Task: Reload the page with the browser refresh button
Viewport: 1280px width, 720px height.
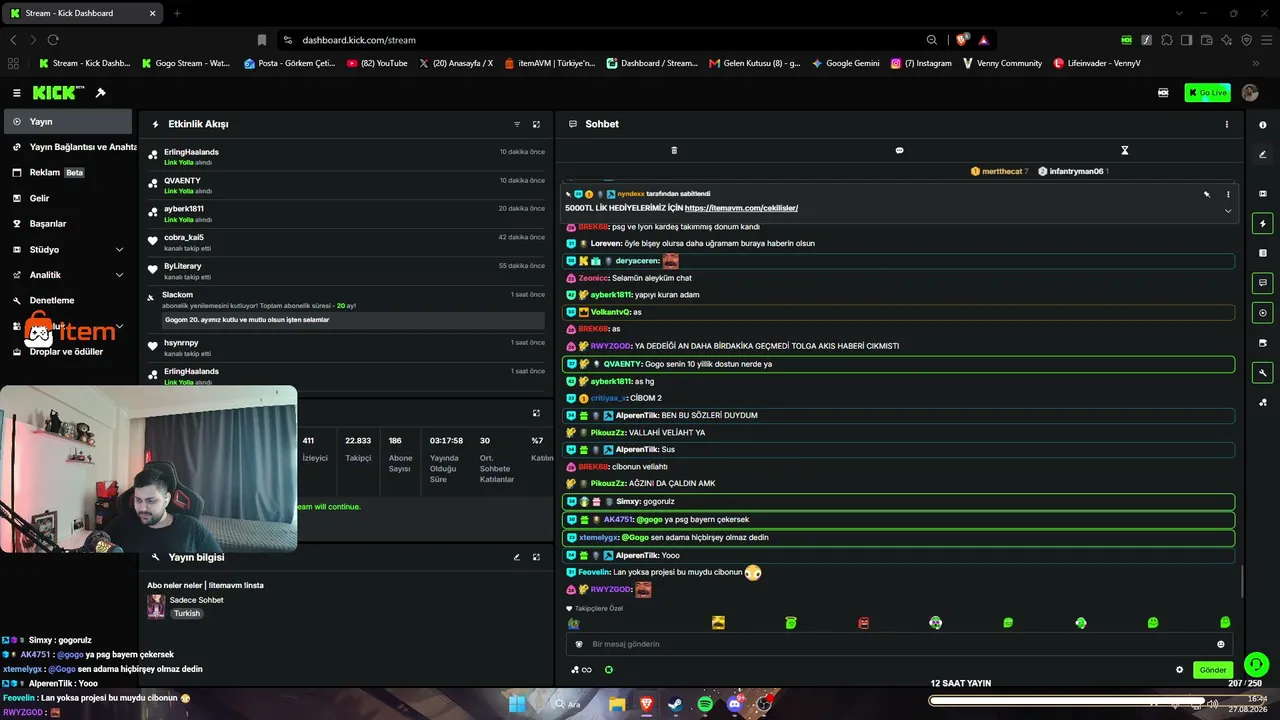Action: 53,40
